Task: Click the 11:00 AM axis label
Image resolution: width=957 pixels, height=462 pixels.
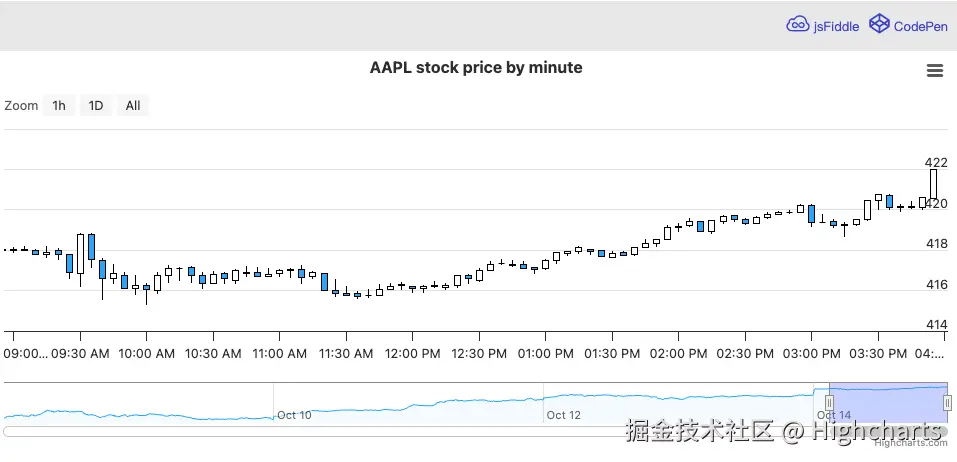Action: 279,353
